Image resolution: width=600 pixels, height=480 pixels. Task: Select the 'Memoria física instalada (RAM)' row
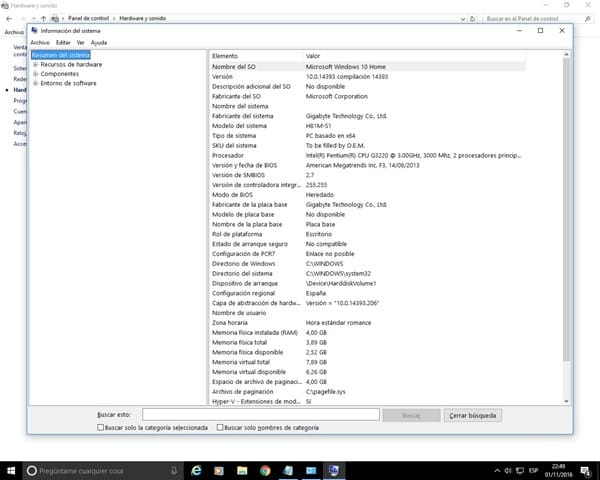(x=367, y=333)
